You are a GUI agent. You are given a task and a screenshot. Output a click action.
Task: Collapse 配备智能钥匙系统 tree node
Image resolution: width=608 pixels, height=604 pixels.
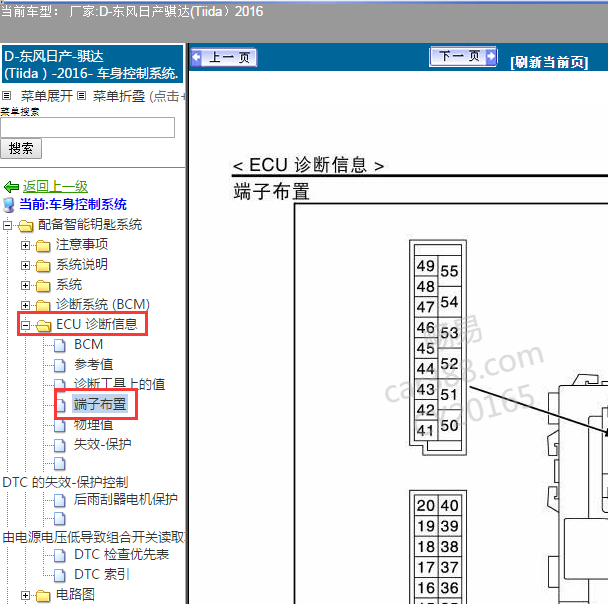coord(7,225)
